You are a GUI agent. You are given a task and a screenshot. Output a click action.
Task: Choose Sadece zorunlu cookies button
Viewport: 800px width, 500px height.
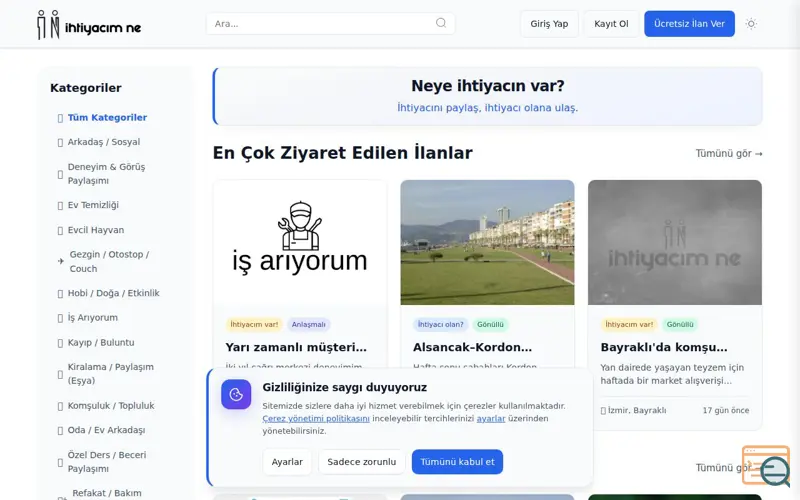[x=362, y=462]
